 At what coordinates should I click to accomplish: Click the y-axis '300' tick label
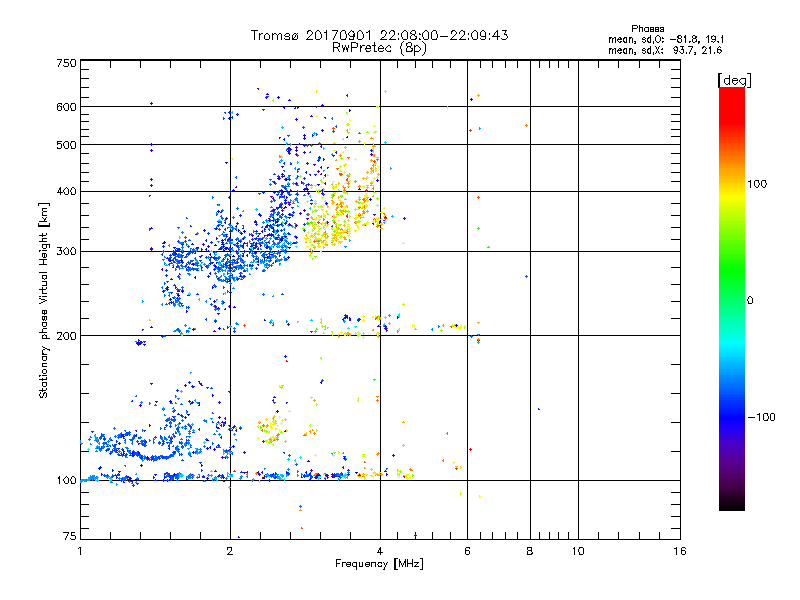(x=66, y=251)
